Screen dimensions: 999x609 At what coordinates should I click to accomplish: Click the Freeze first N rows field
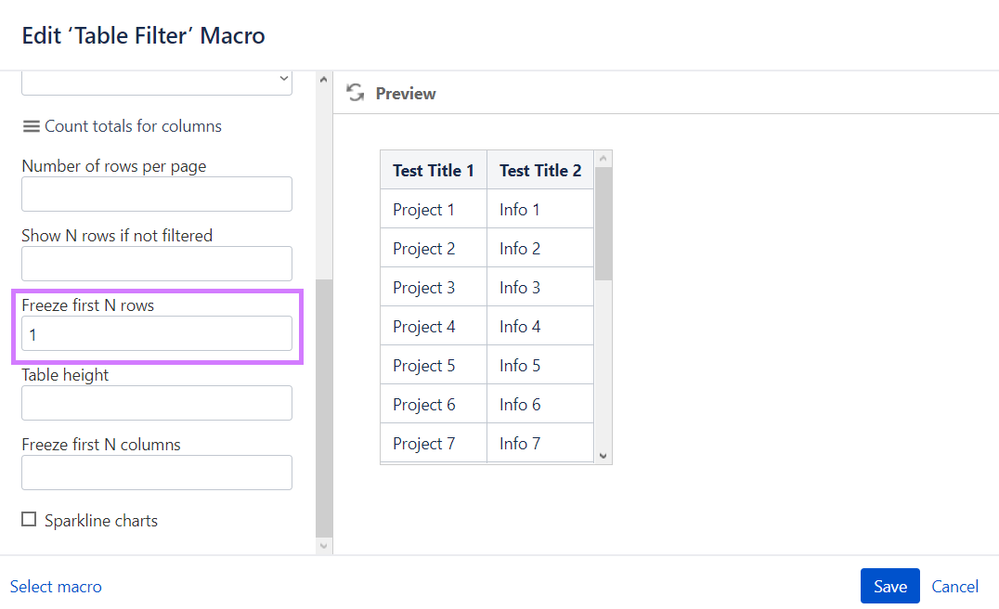click(157, 334)
